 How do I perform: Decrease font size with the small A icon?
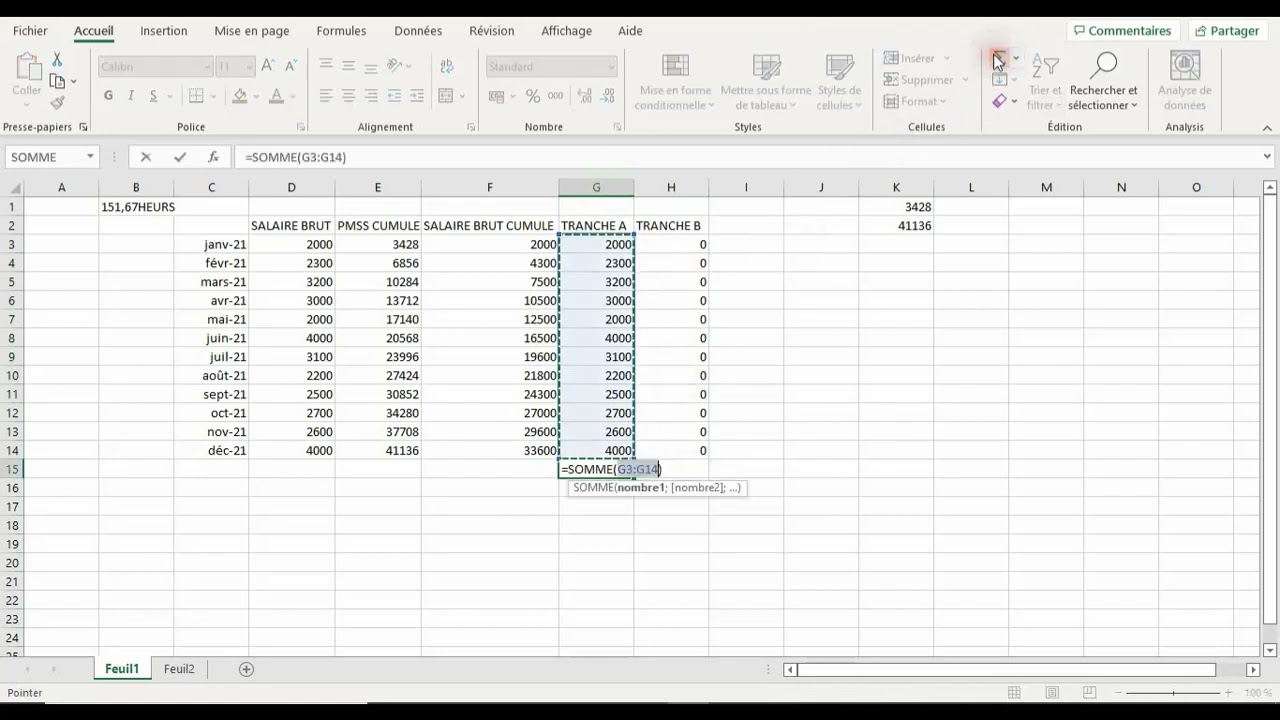(290, 66)
